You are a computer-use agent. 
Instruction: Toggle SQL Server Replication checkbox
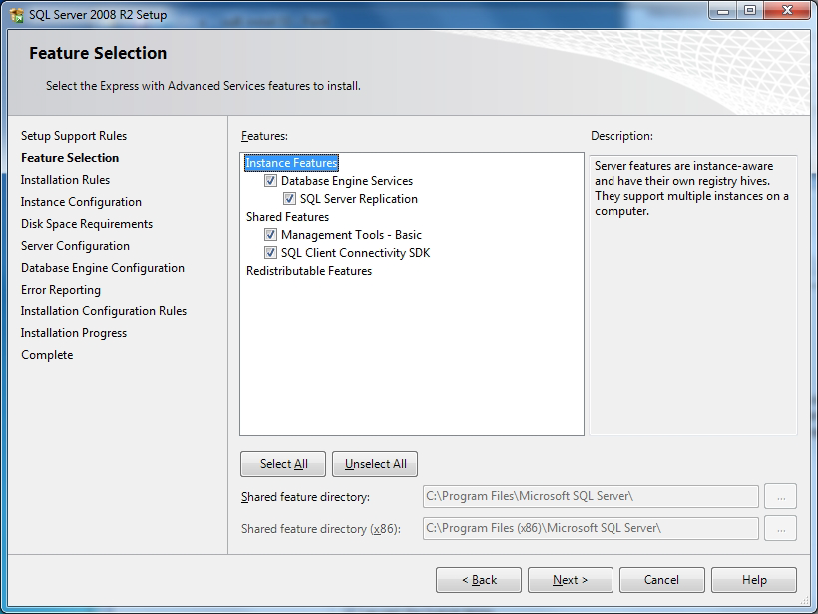289,199
